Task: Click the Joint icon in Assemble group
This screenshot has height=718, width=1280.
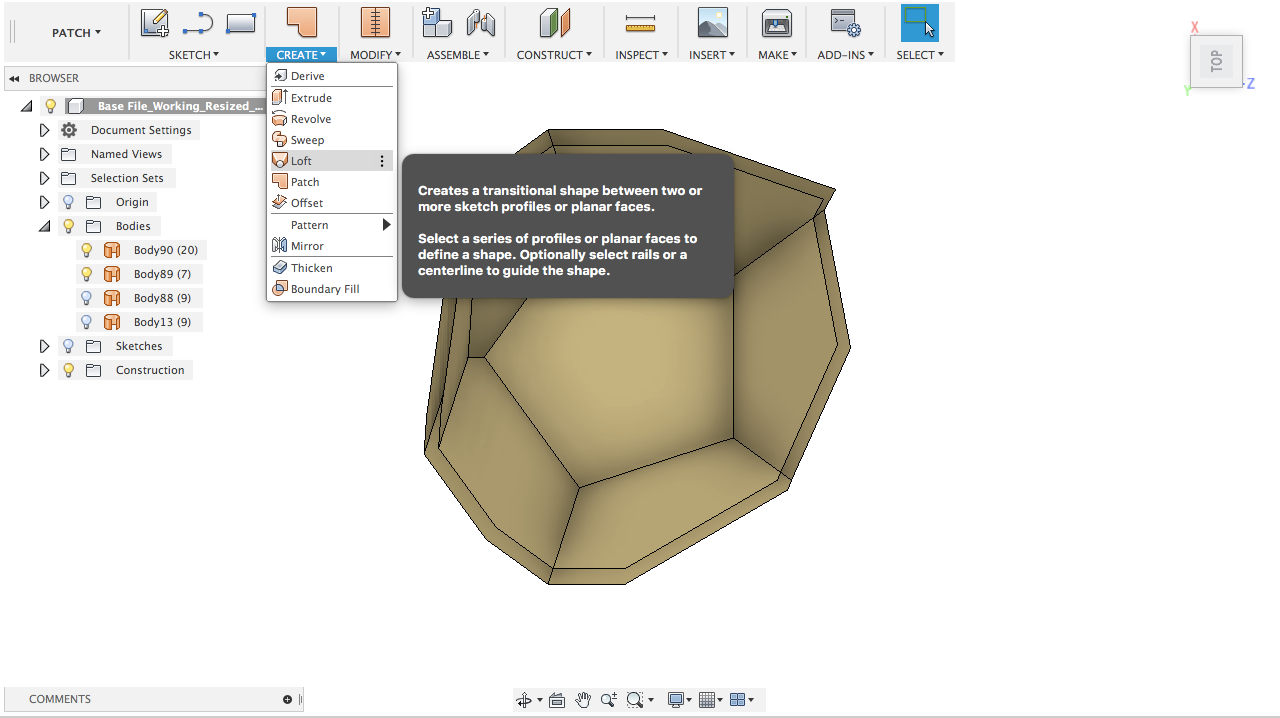Action: 481,23
